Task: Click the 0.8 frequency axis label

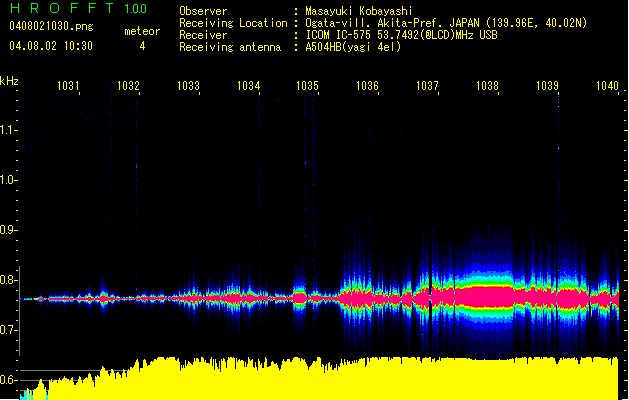Action: [x=7, y=280]
